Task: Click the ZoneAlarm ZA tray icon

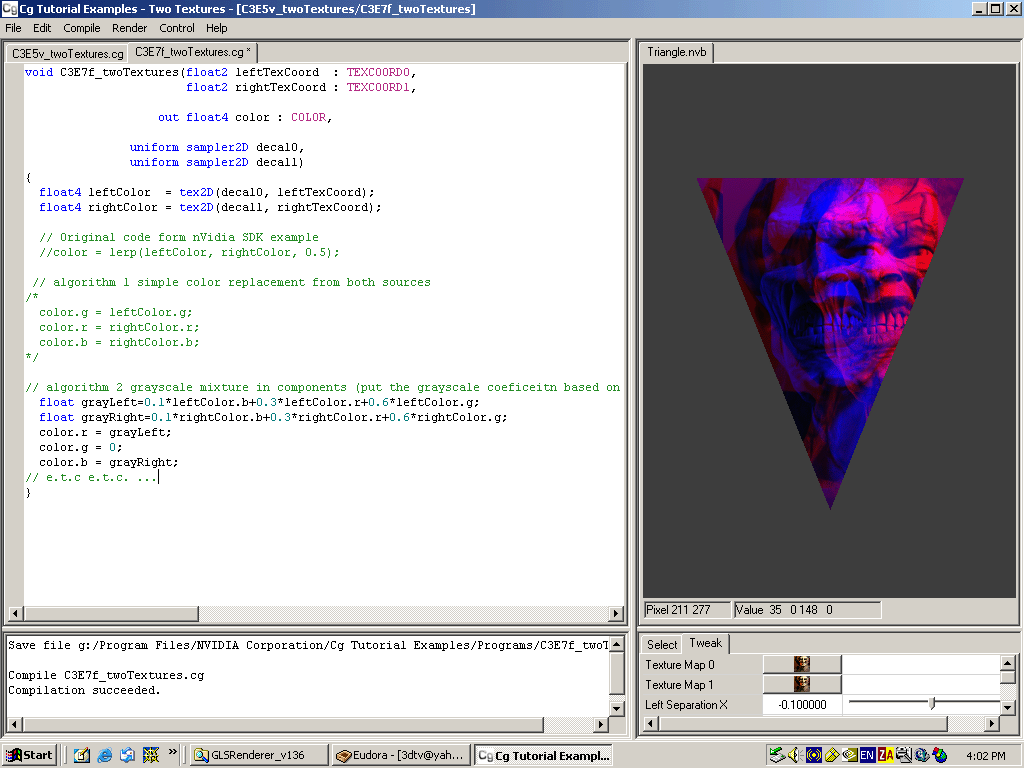Action: click(886, 755)
